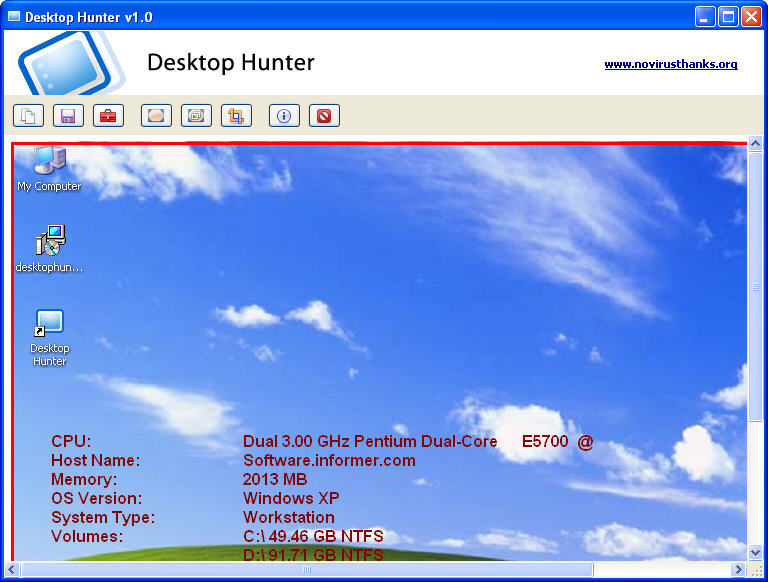The image size is (768, 582).
Task: Click the Desktop Hunter logo image in header
Action: click(71, 63)
